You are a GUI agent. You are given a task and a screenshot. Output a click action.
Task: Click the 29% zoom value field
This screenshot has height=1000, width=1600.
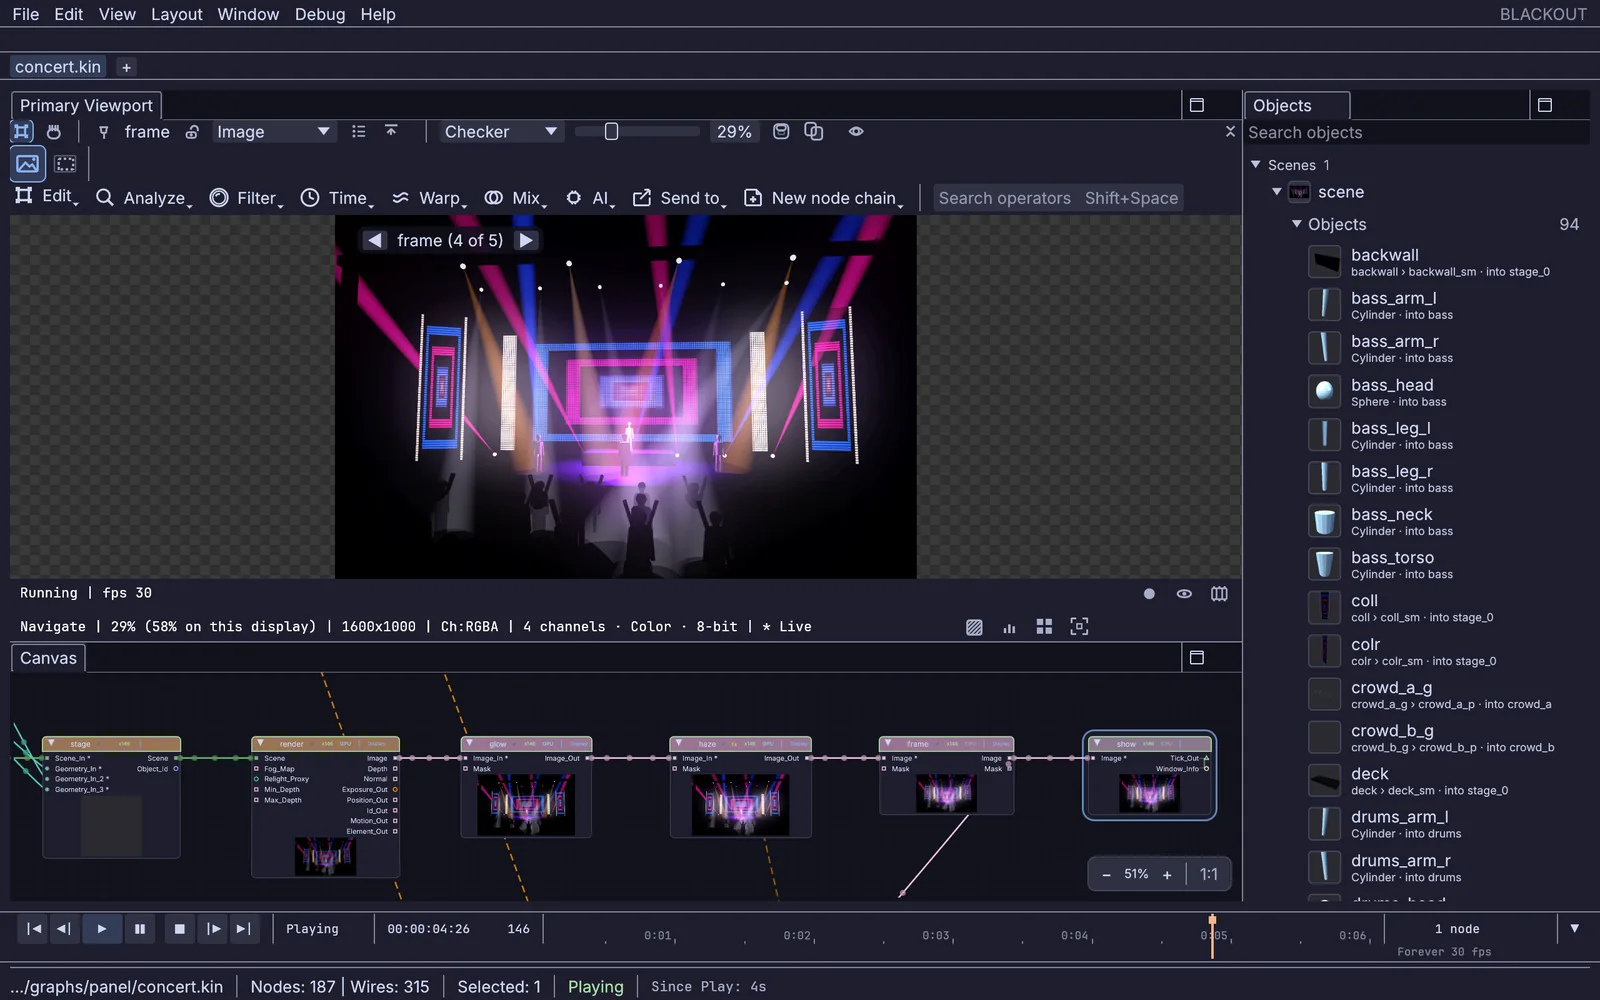(x=734, y=132)
